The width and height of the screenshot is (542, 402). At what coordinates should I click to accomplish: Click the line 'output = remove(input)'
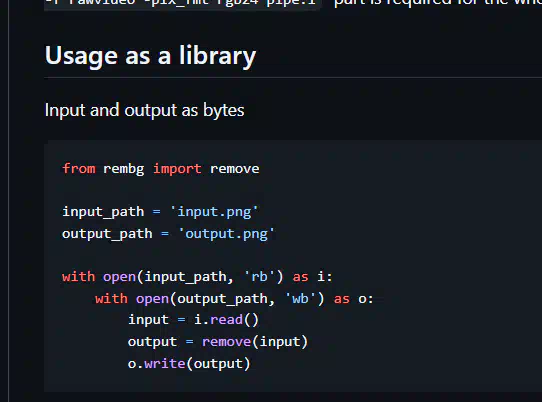click(x=218, y=342)
